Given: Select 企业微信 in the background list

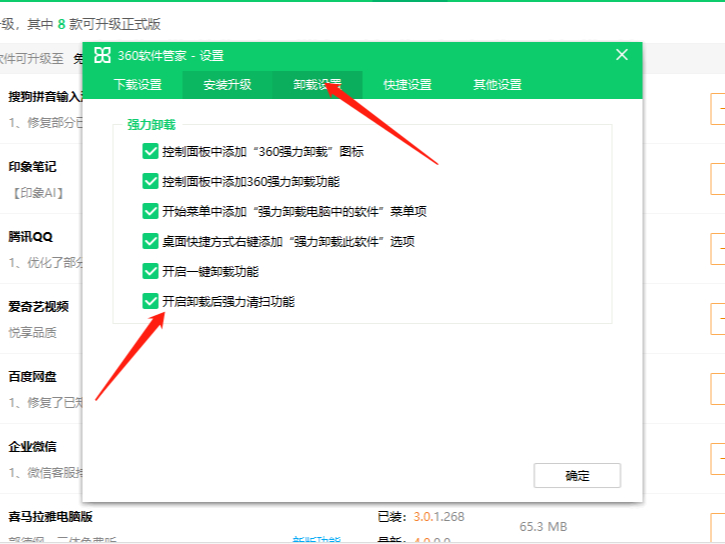Looking at the screenshot, I should (32, 446).
